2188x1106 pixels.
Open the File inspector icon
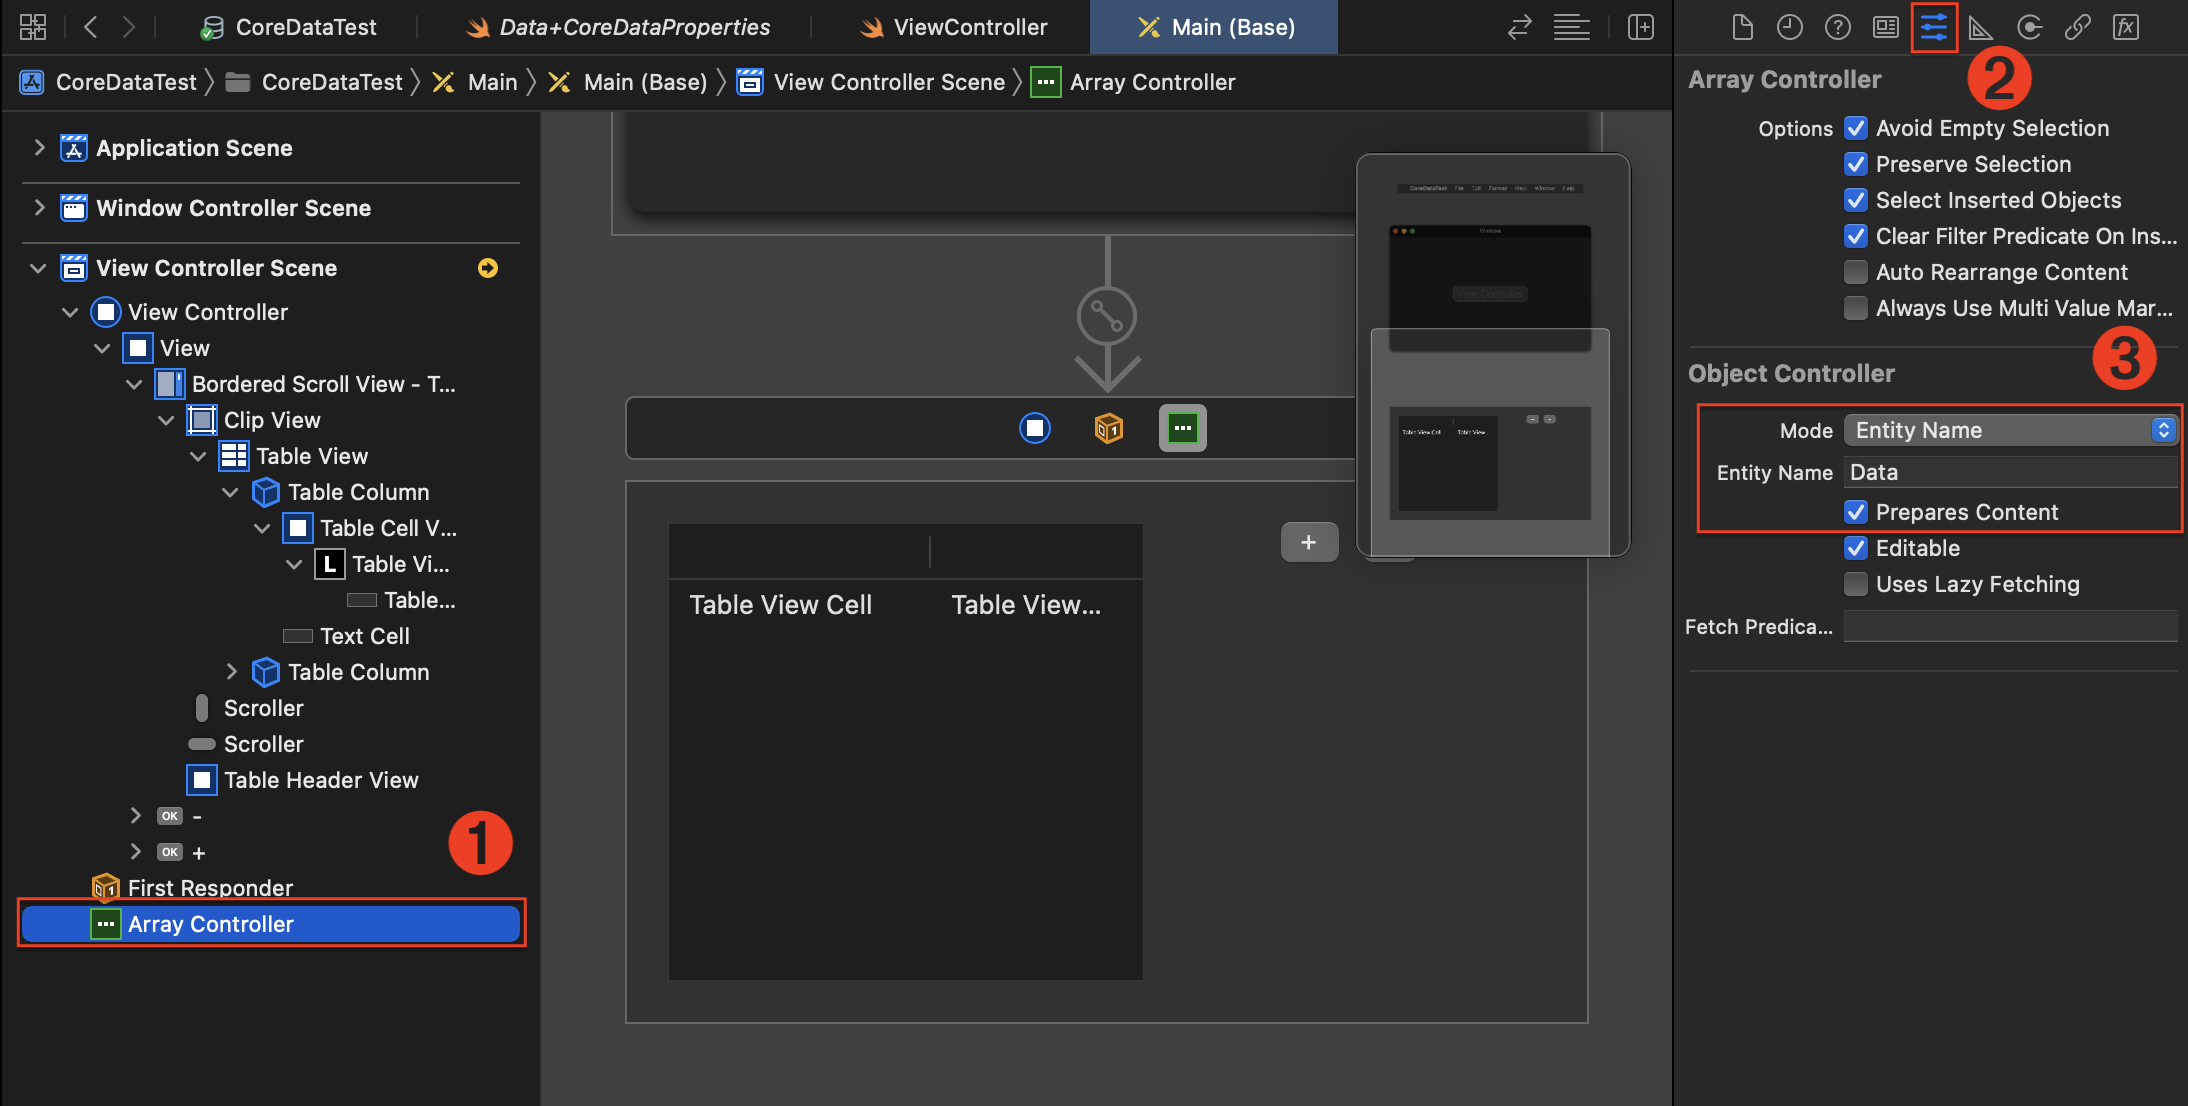tap(1742, 27)
